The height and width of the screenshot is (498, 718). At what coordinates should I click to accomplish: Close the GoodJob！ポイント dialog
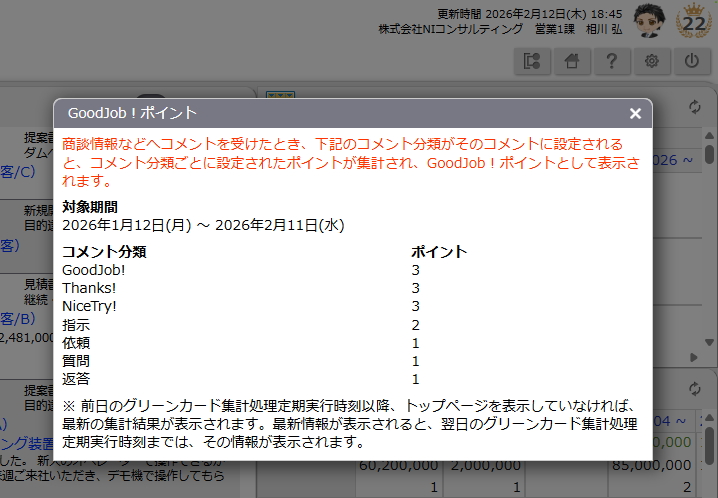point(635,113)
